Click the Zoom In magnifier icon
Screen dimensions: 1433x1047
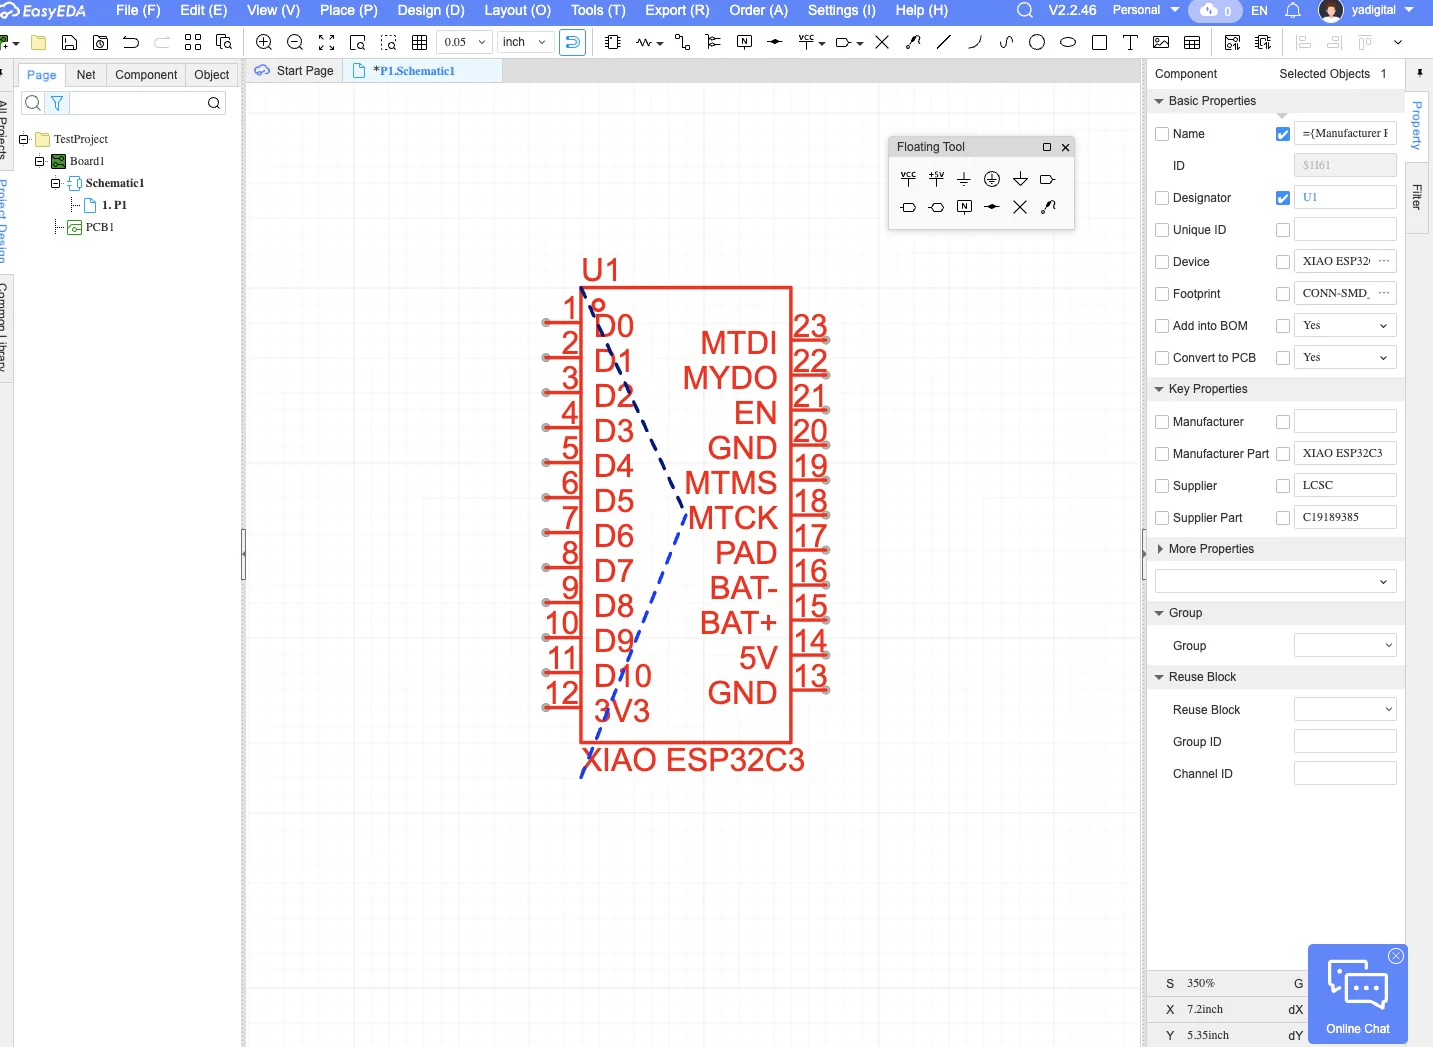(x=265, y=42)
